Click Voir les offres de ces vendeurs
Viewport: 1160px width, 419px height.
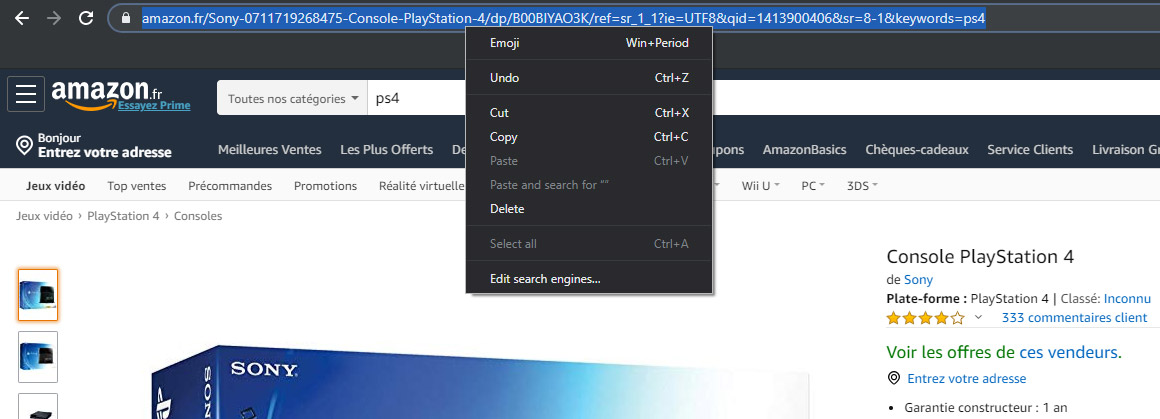point(1004,352)
